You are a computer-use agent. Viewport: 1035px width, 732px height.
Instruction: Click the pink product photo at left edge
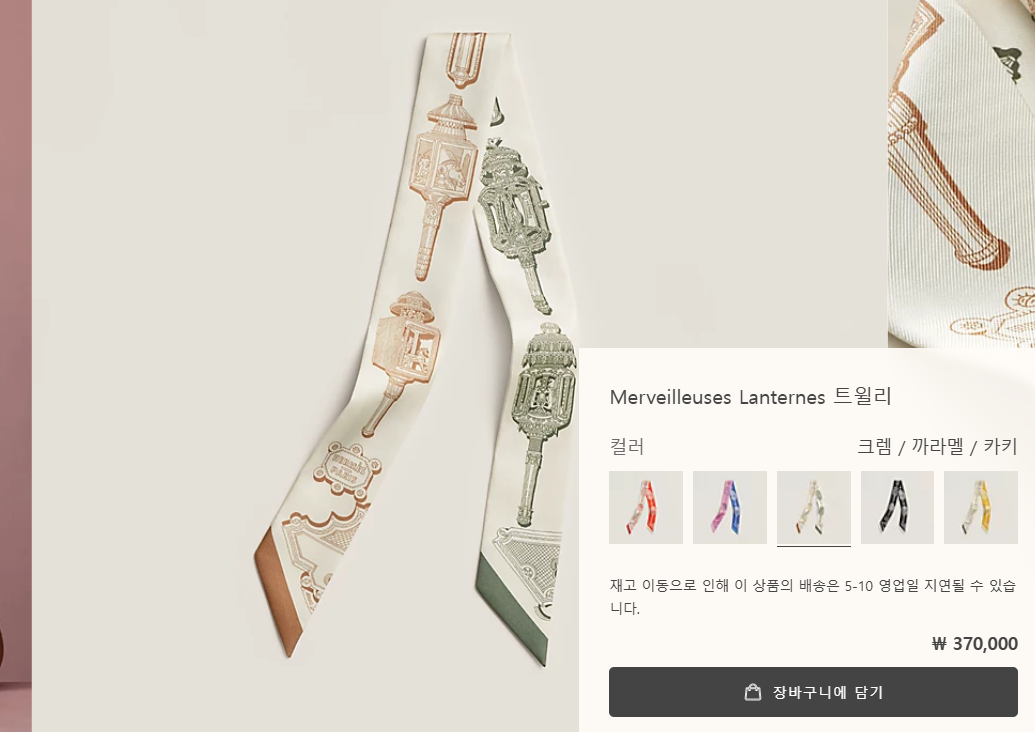coord(15,366)
